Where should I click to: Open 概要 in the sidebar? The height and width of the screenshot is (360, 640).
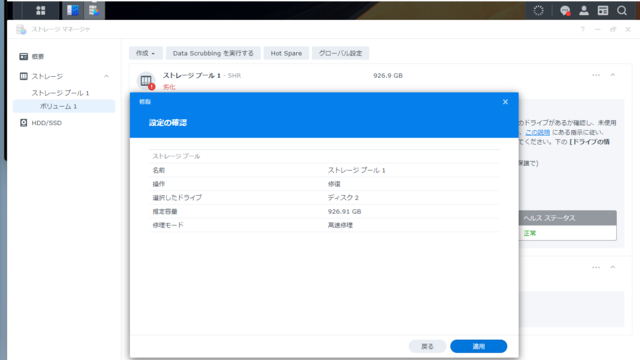click(38, 57)
